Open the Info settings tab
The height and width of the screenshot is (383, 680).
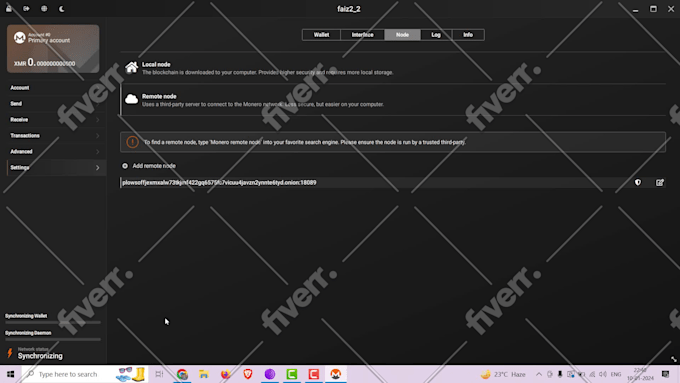click(x=468, y=35)
